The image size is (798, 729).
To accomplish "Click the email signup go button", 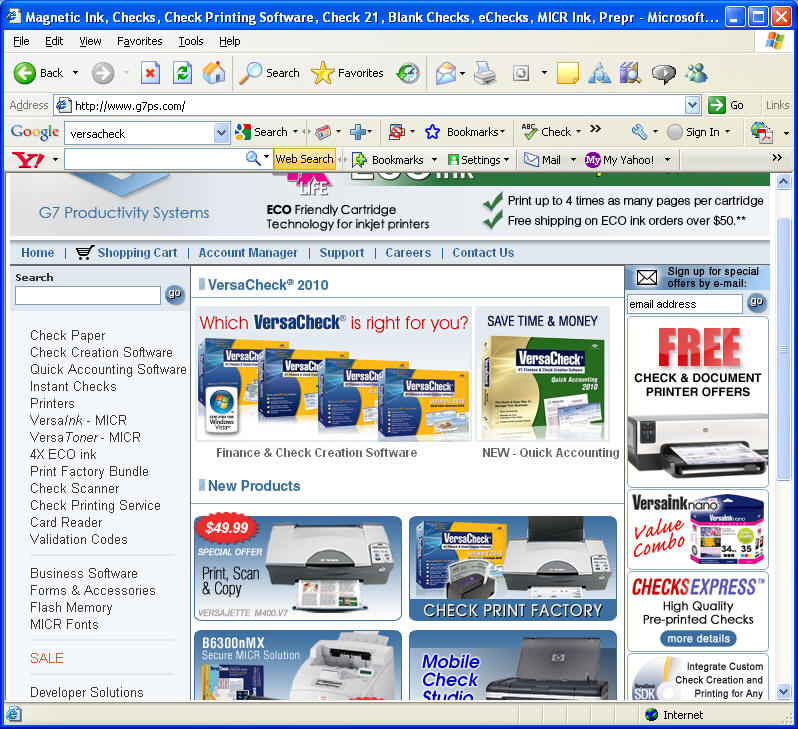I will pos(756,302).
